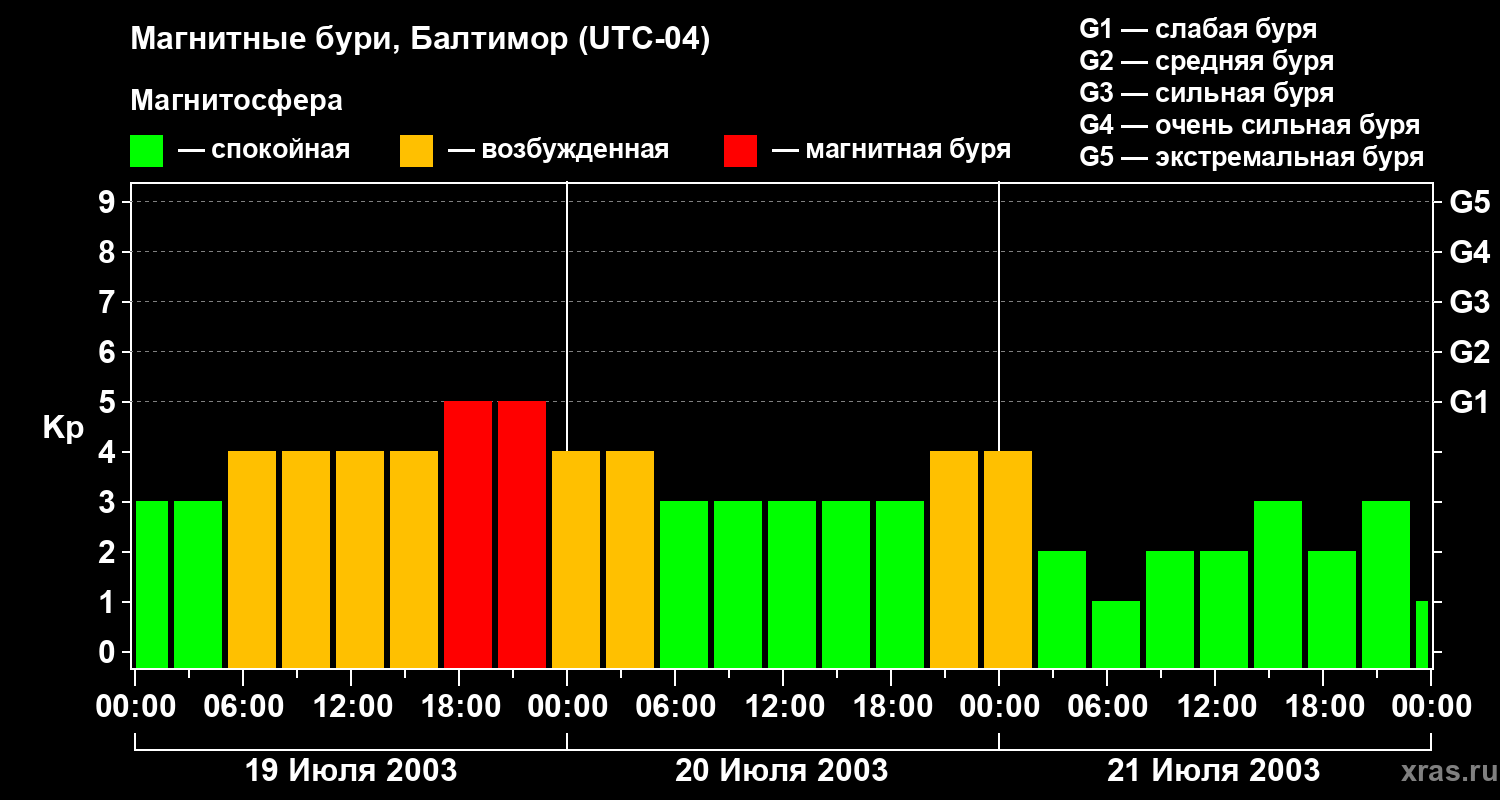Click the '20 Июля 2003' date label
Image resolution: width=1500 pixels, height=800 pixels.
(782, 771)
